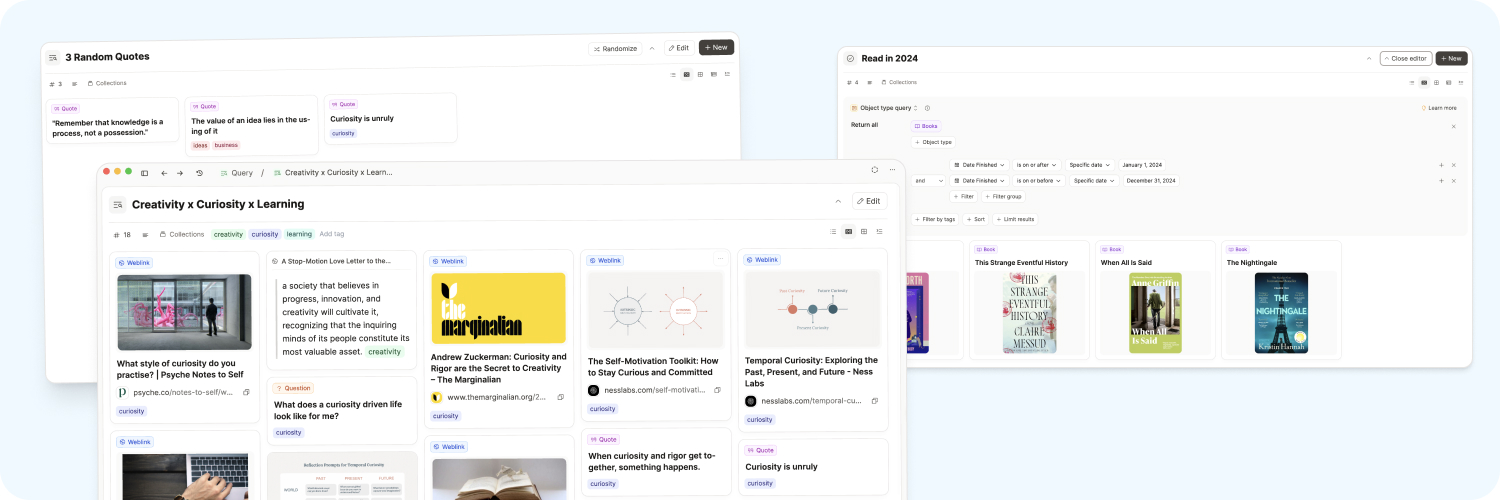The height and width of the screenshot is (500, 1500).
Task: Open the 'and' conjunction dropdown
Action: click(929, 181)
